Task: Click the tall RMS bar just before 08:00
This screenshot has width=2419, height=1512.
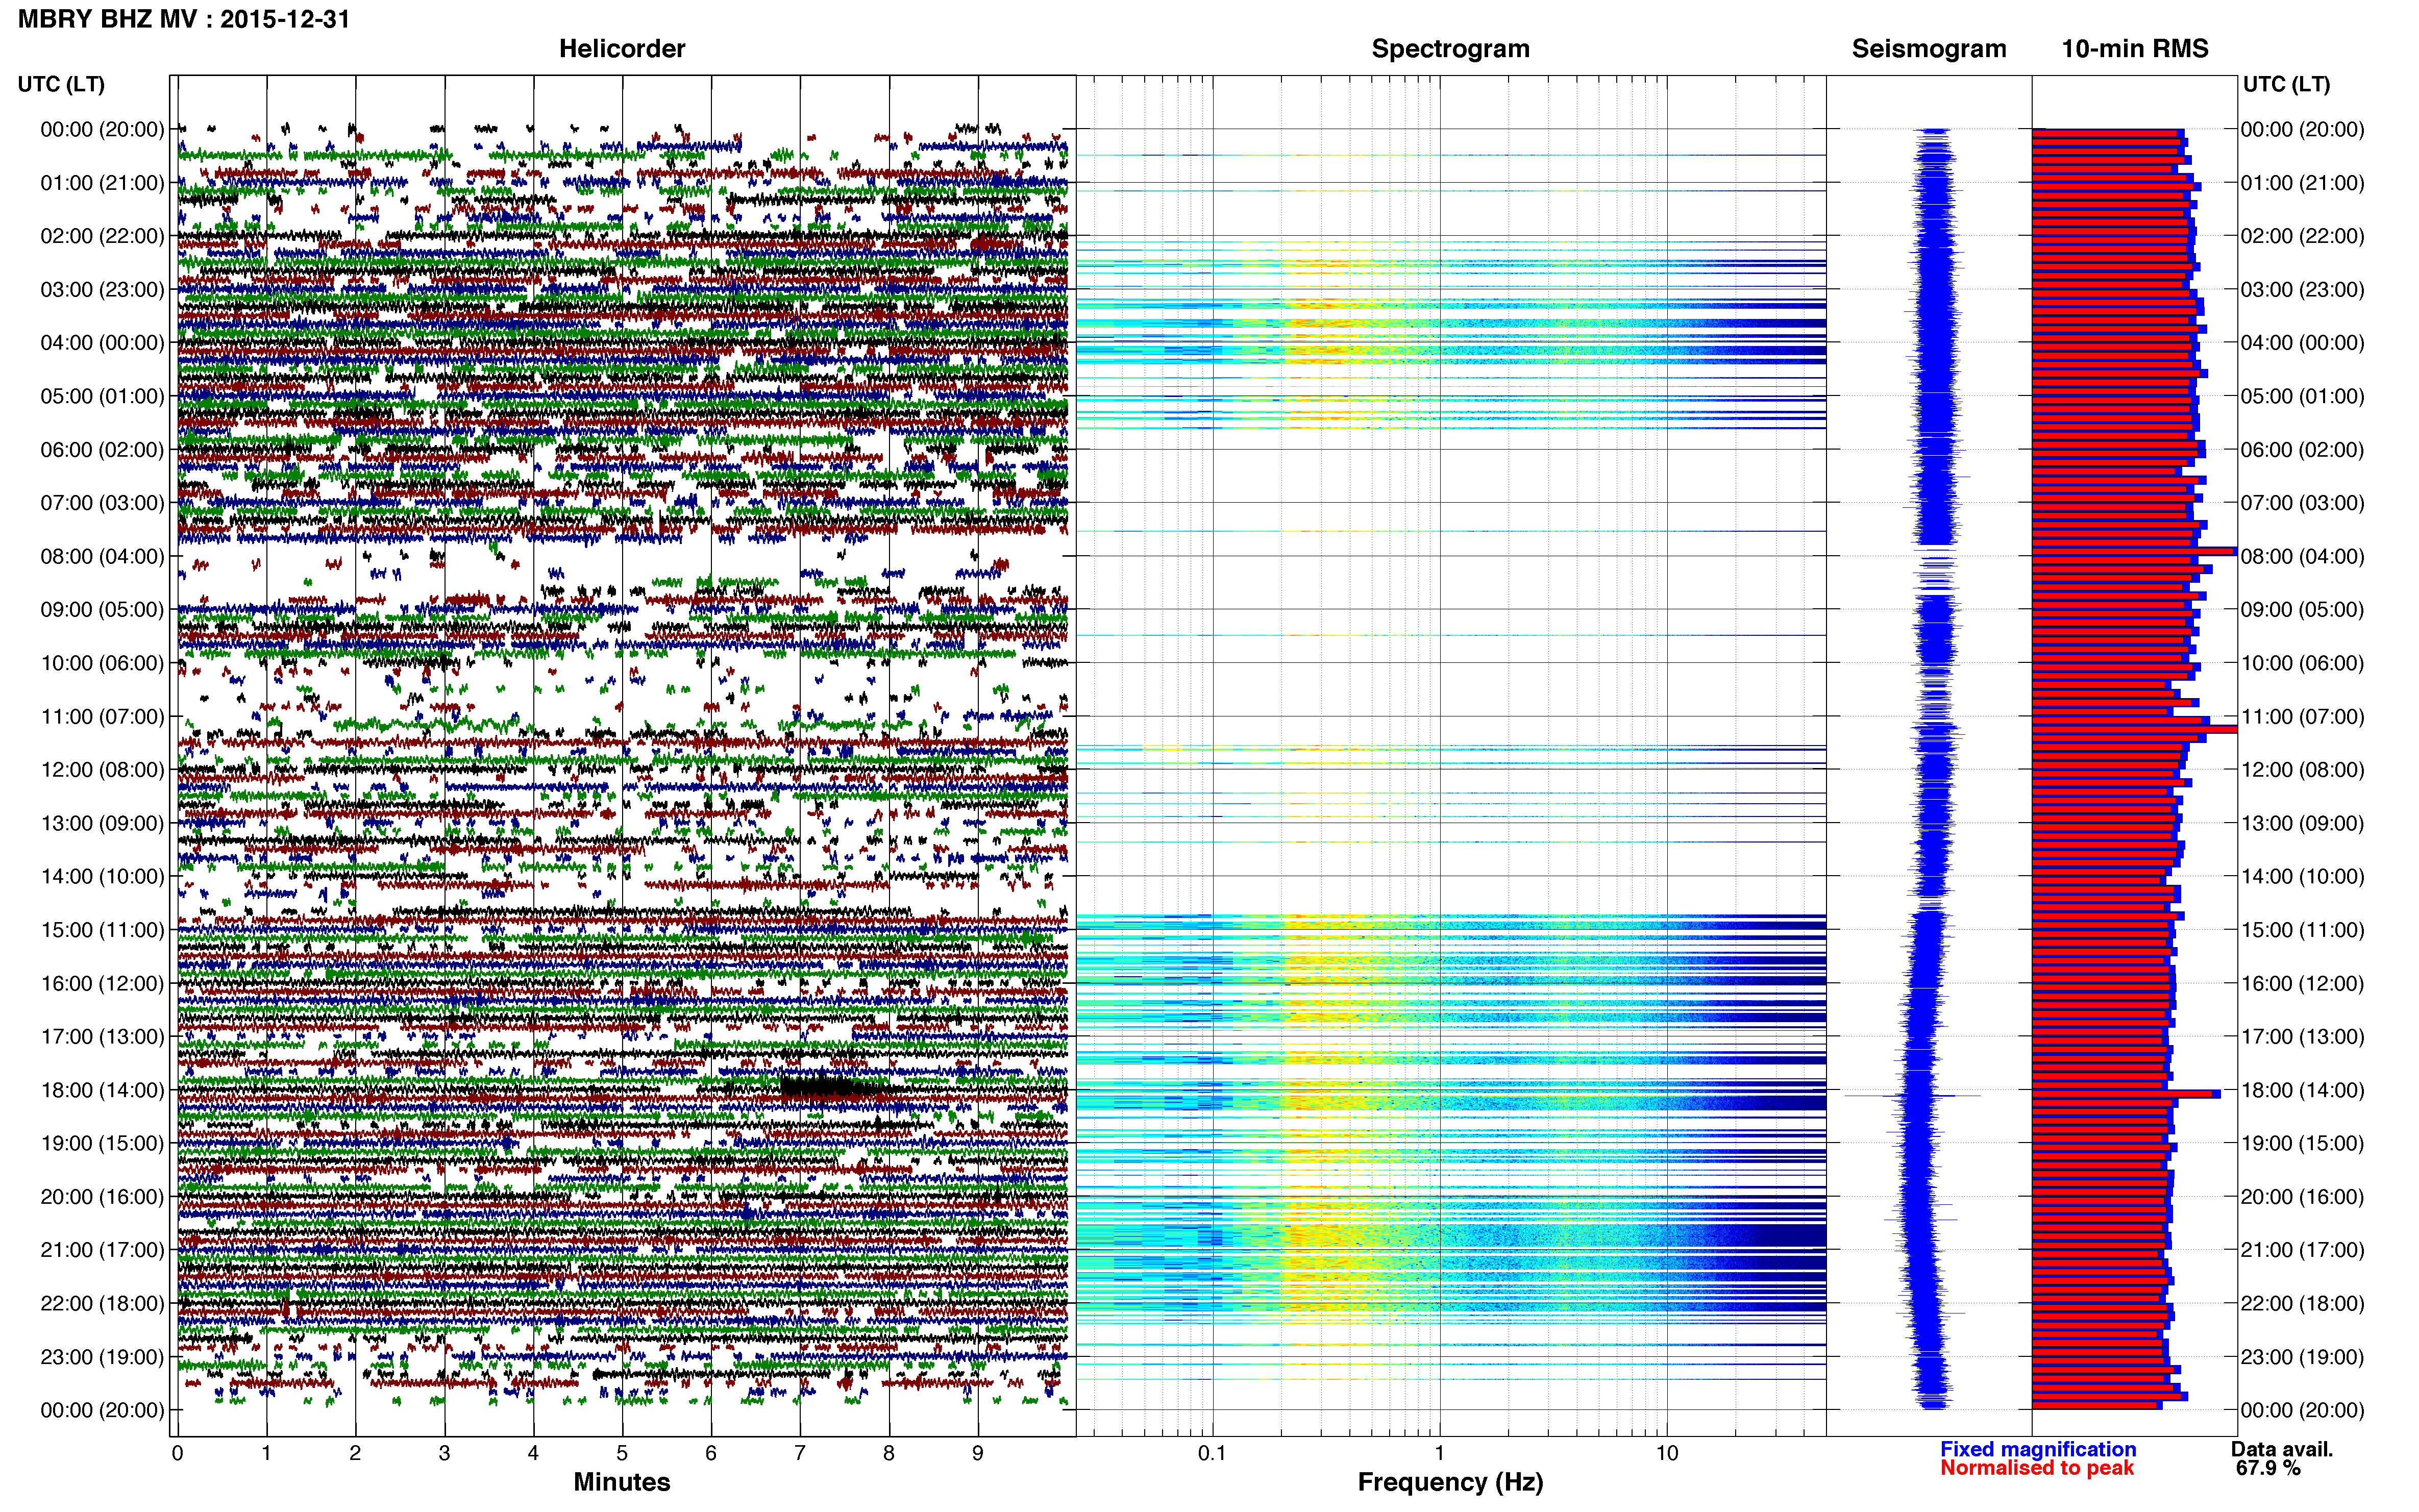Action: (x=2134, y=551)
